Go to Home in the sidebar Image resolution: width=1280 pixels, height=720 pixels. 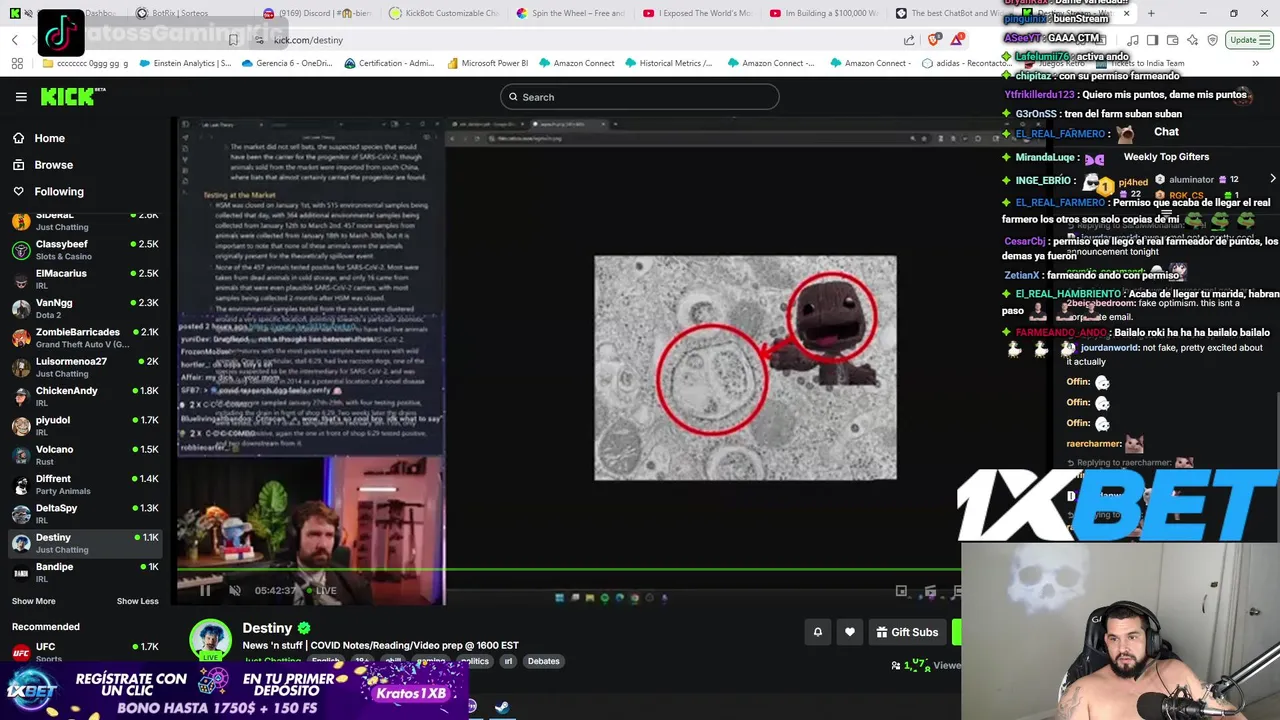click(x=49, y=138)
